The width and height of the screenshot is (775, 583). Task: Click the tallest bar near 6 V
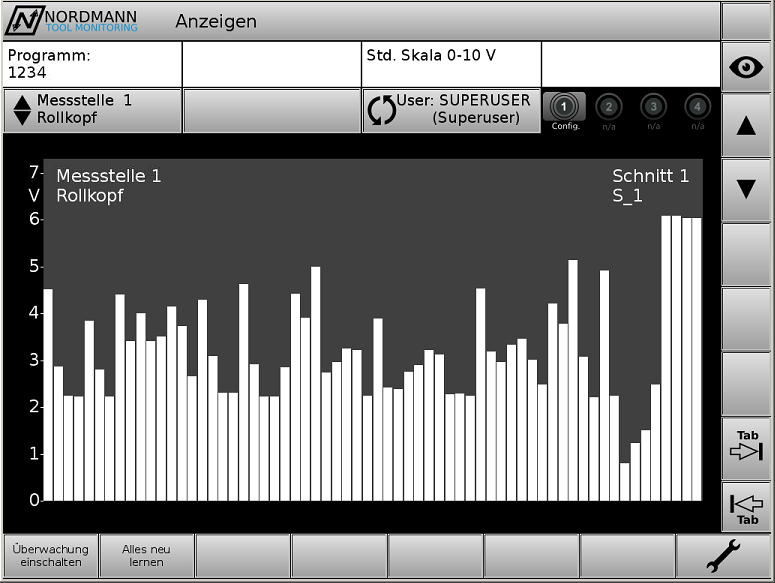pos(666,357)
